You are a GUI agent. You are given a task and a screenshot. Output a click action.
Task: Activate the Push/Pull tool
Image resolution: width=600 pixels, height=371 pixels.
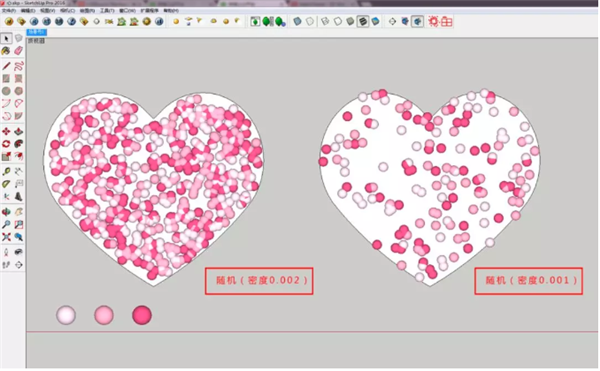(18, 132)
